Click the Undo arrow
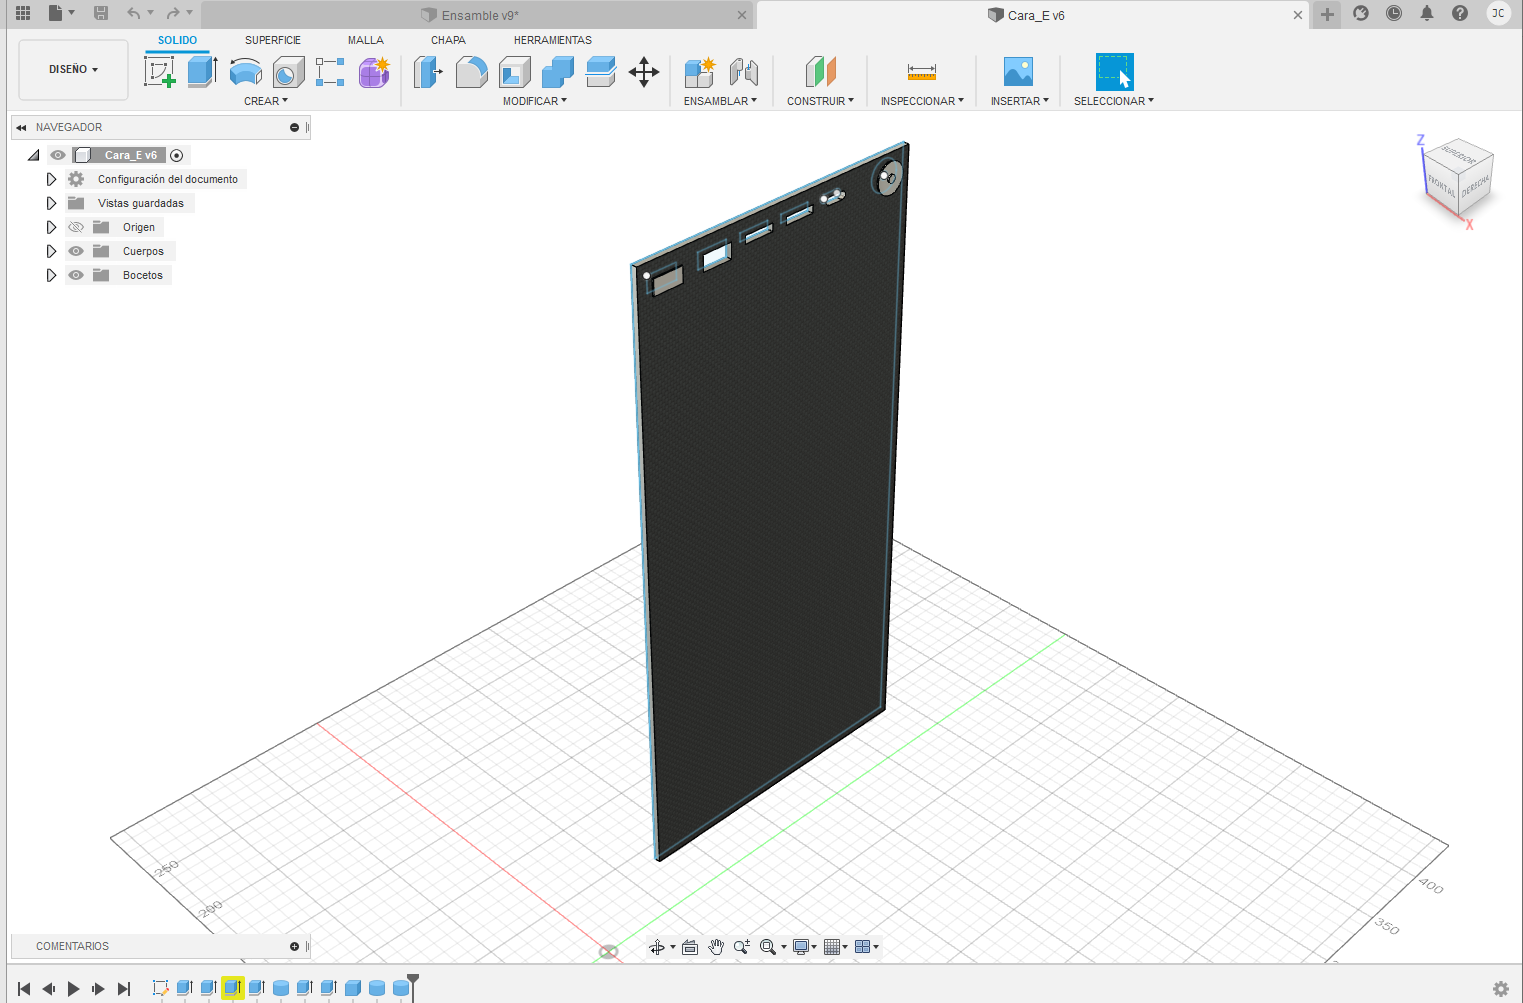1523x1003 pixels. point(134,13)
